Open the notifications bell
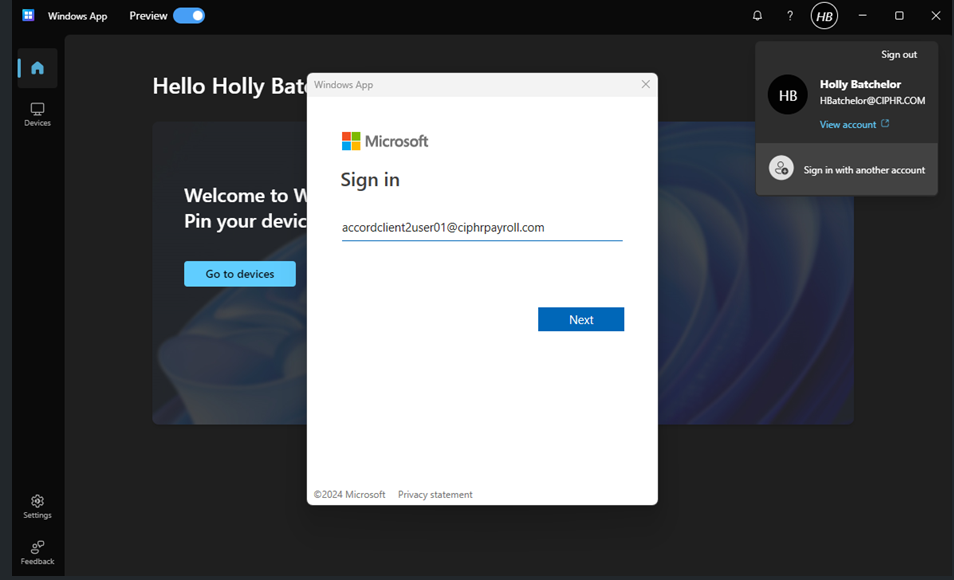 757,16
